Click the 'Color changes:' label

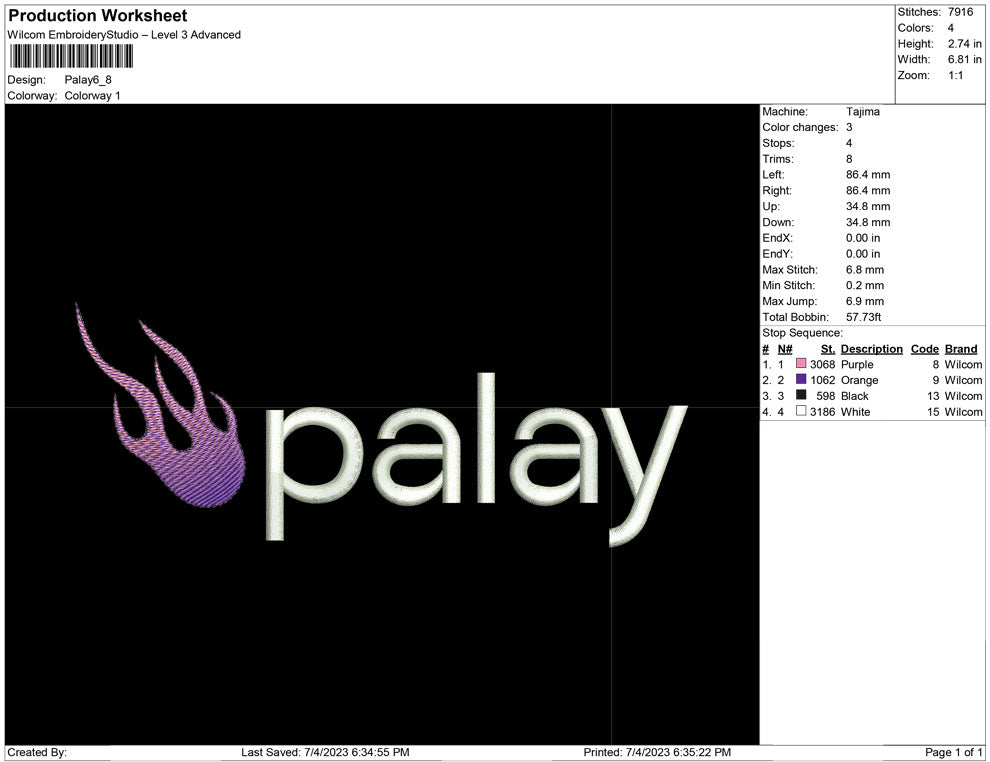pos(800,127)
